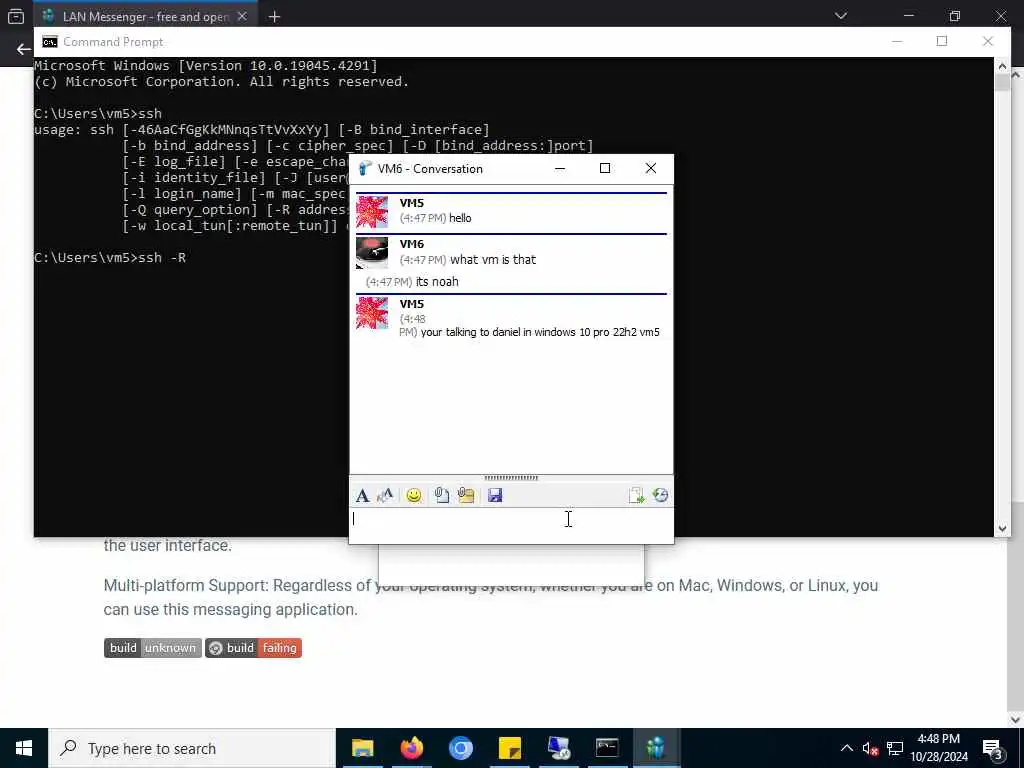Switch to Command Prompt via its taskbar icon
1024x768 pixels.
point(607,748)
